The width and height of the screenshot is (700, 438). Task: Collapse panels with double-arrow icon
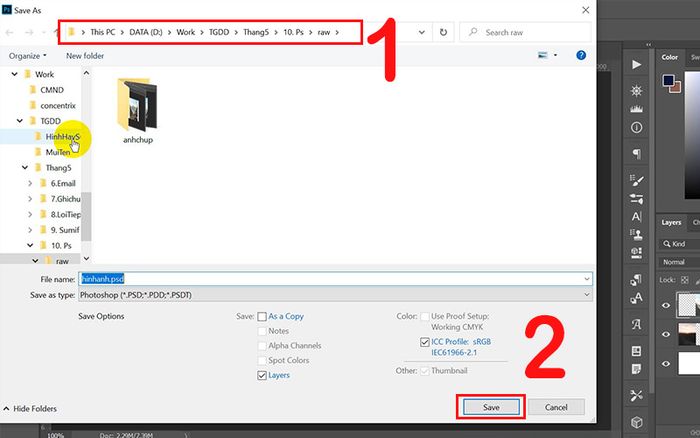tap(648, 45)
